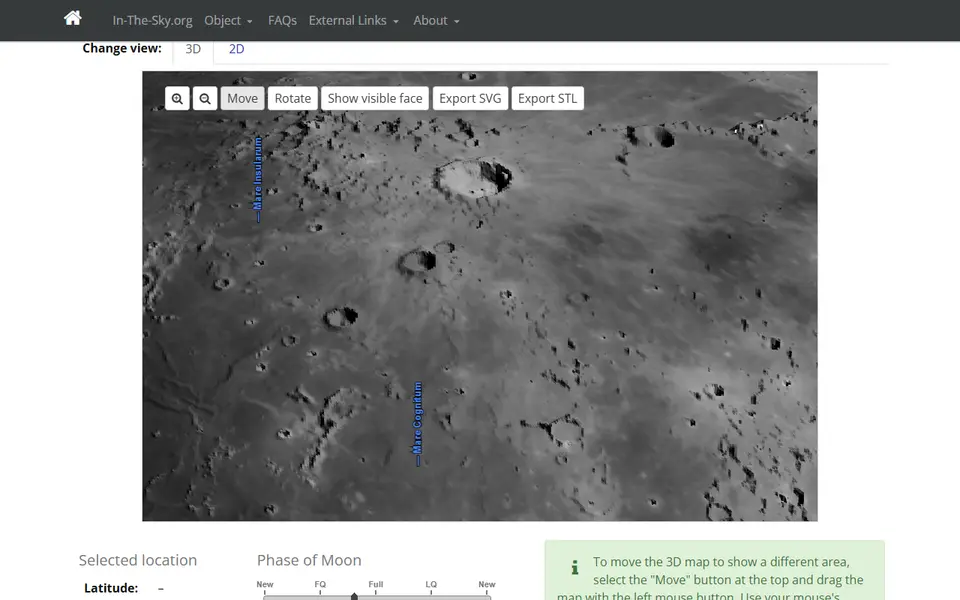Switch to the 2D view tab
Screen dimensions: 960x600
pos(236,49)
